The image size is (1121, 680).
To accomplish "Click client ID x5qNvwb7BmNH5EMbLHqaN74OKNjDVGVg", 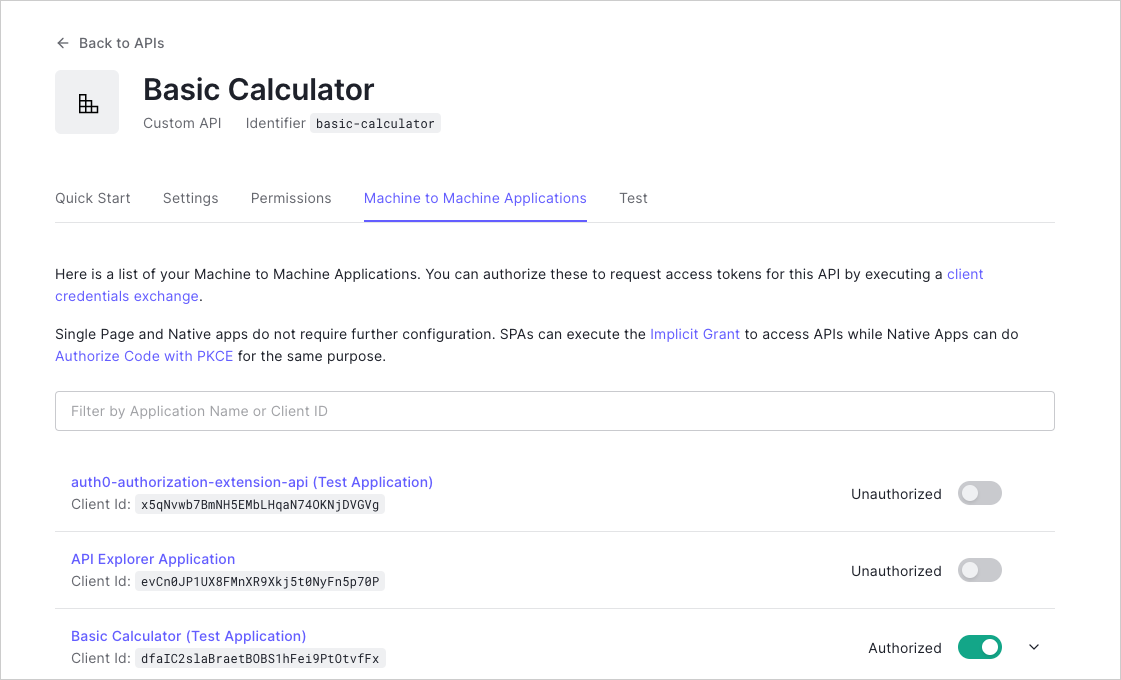I will (x=260, y=504).
